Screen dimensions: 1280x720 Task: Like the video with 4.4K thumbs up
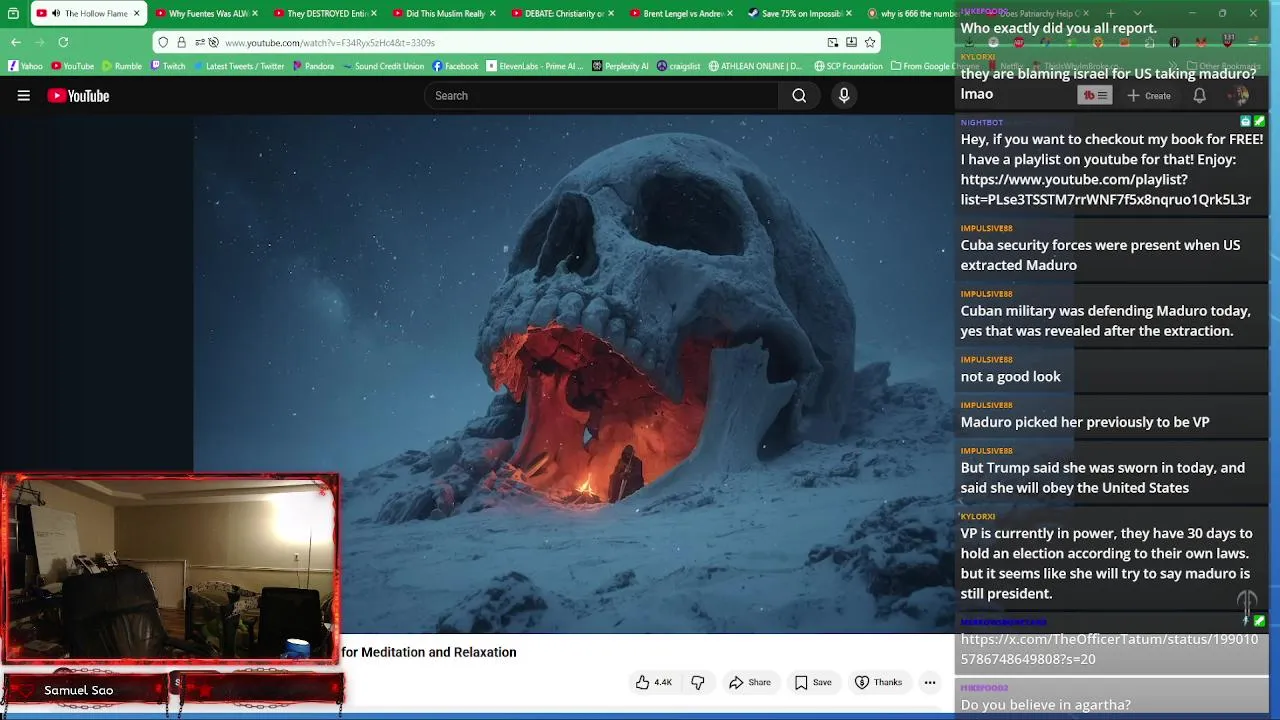point(653,682)
